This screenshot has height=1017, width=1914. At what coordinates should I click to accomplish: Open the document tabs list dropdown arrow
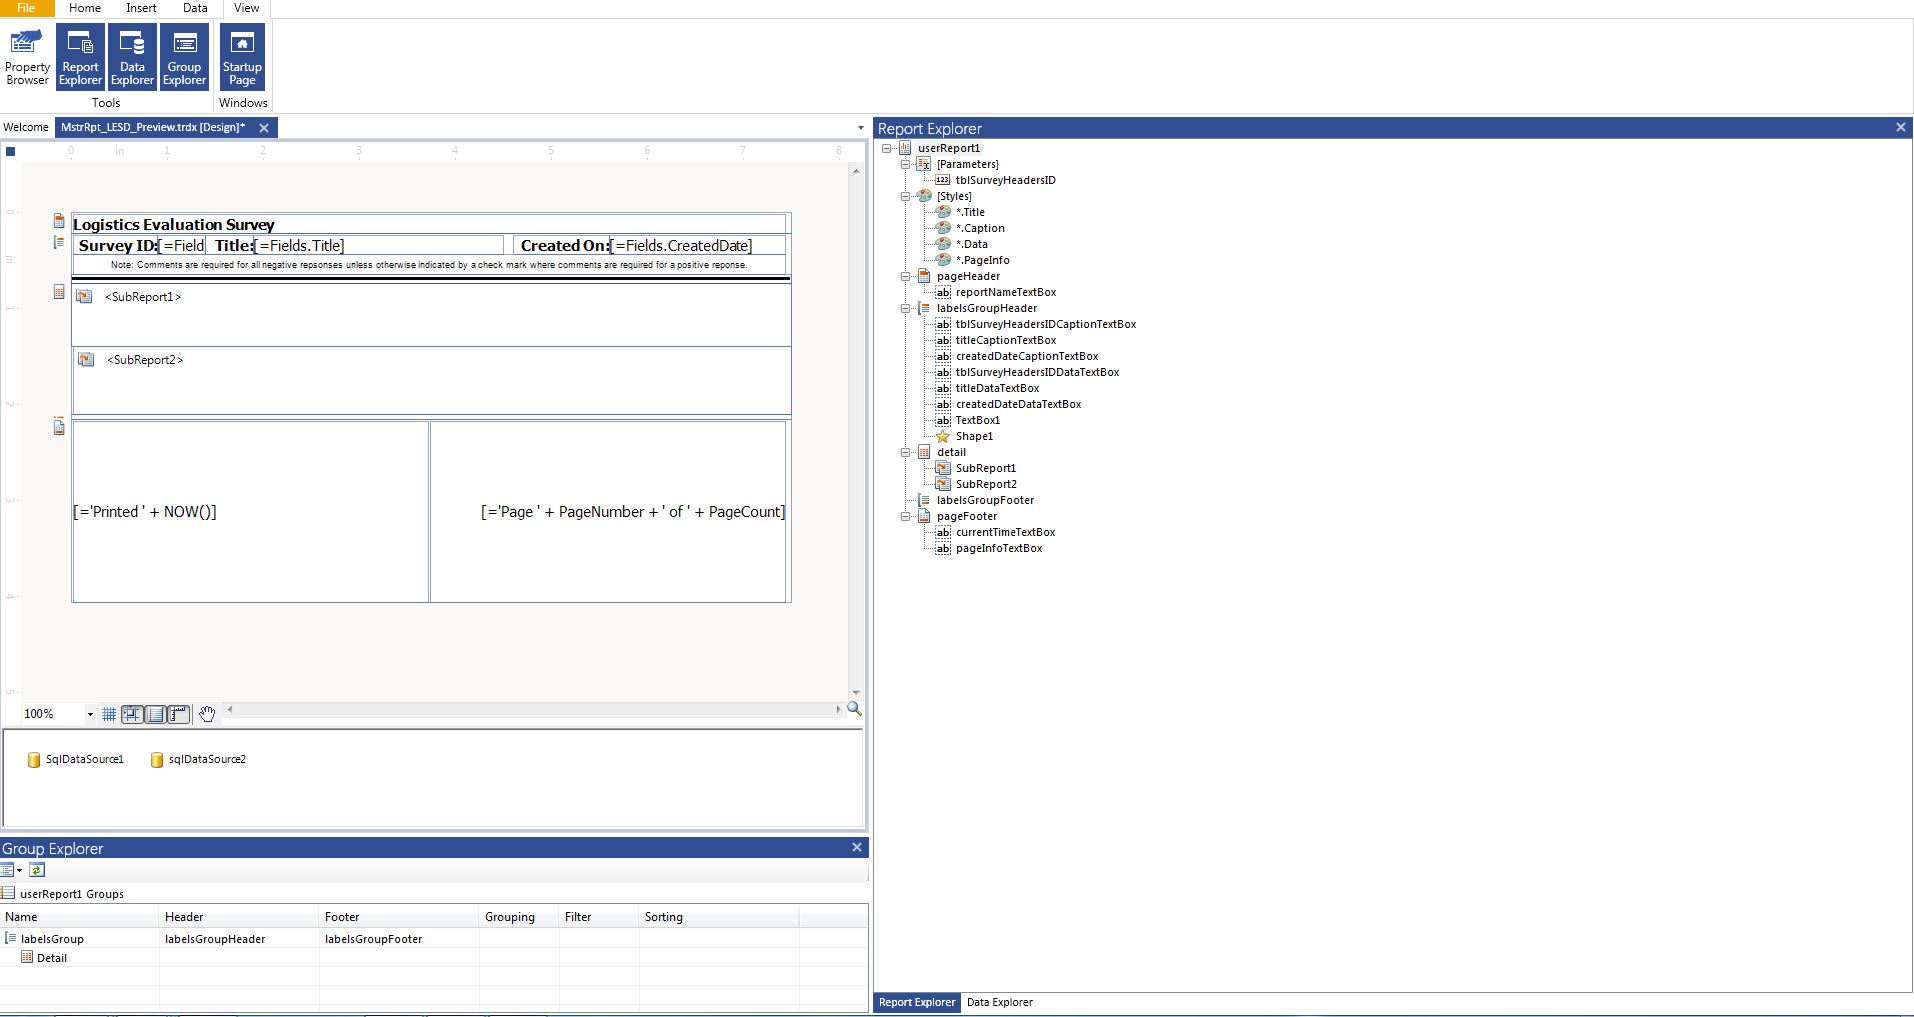[x=861, y=128]
